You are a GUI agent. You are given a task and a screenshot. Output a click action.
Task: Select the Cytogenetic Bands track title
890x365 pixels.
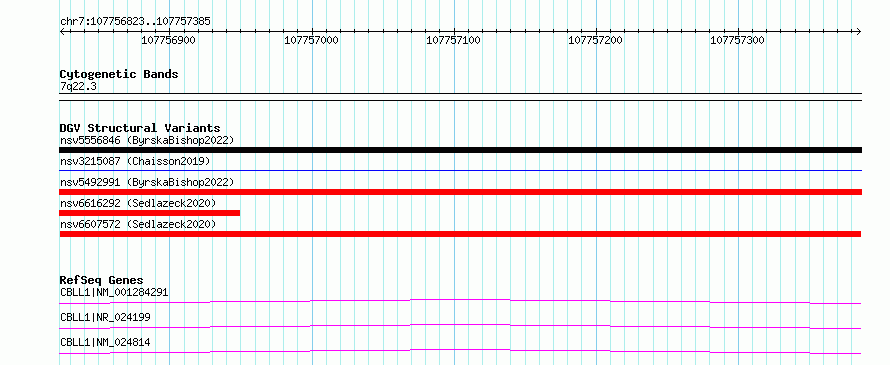click(x=119, y=74)
